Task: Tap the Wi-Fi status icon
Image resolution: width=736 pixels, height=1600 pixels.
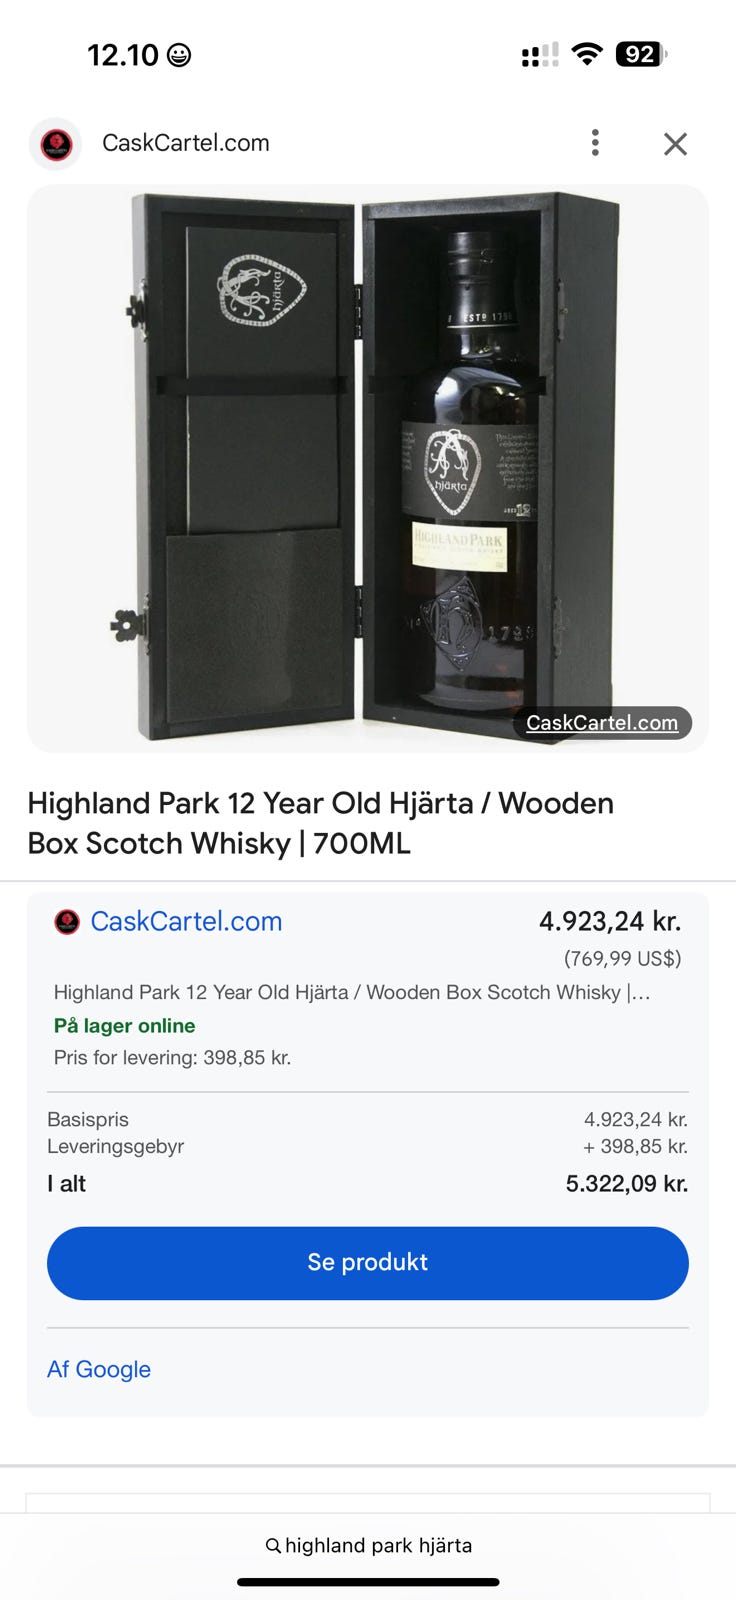Action: pos(587,54)
